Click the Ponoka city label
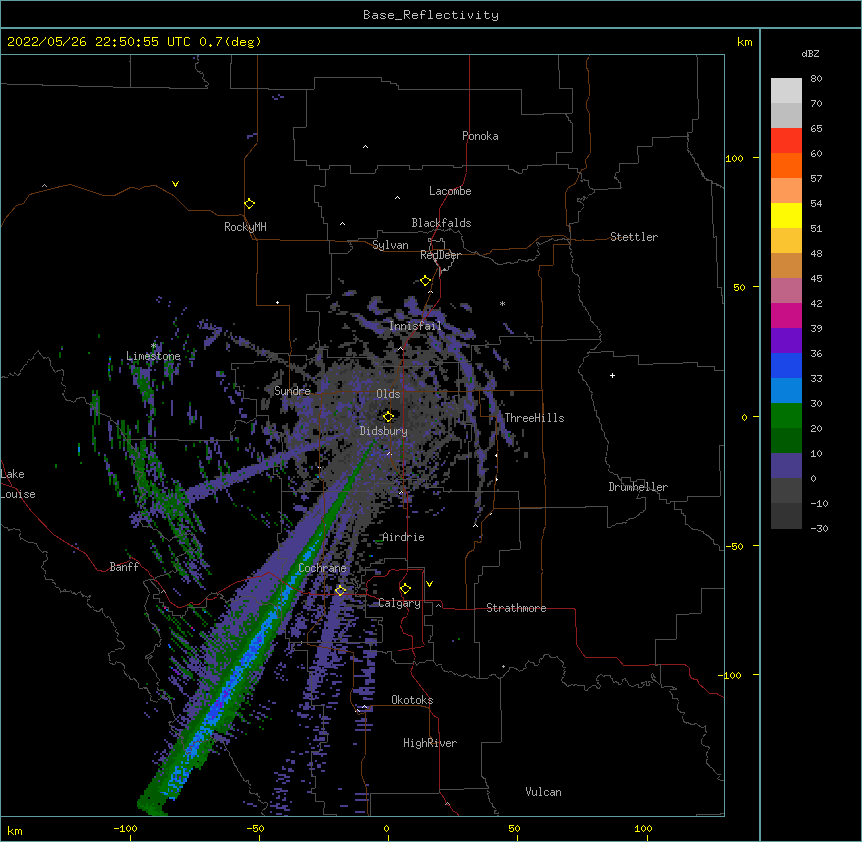This screenshot has width=862, height=842. tap(480, 136)
